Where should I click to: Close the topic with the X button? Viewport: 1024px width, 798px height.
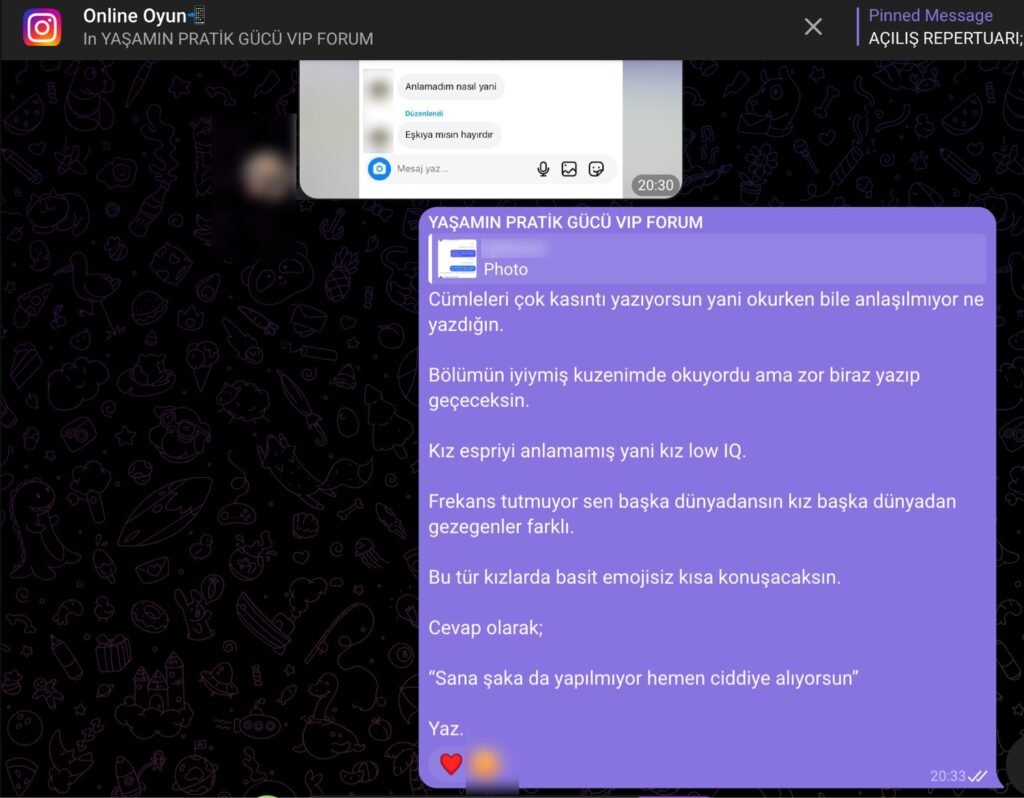pyautogui.click(x=813, y=27)
